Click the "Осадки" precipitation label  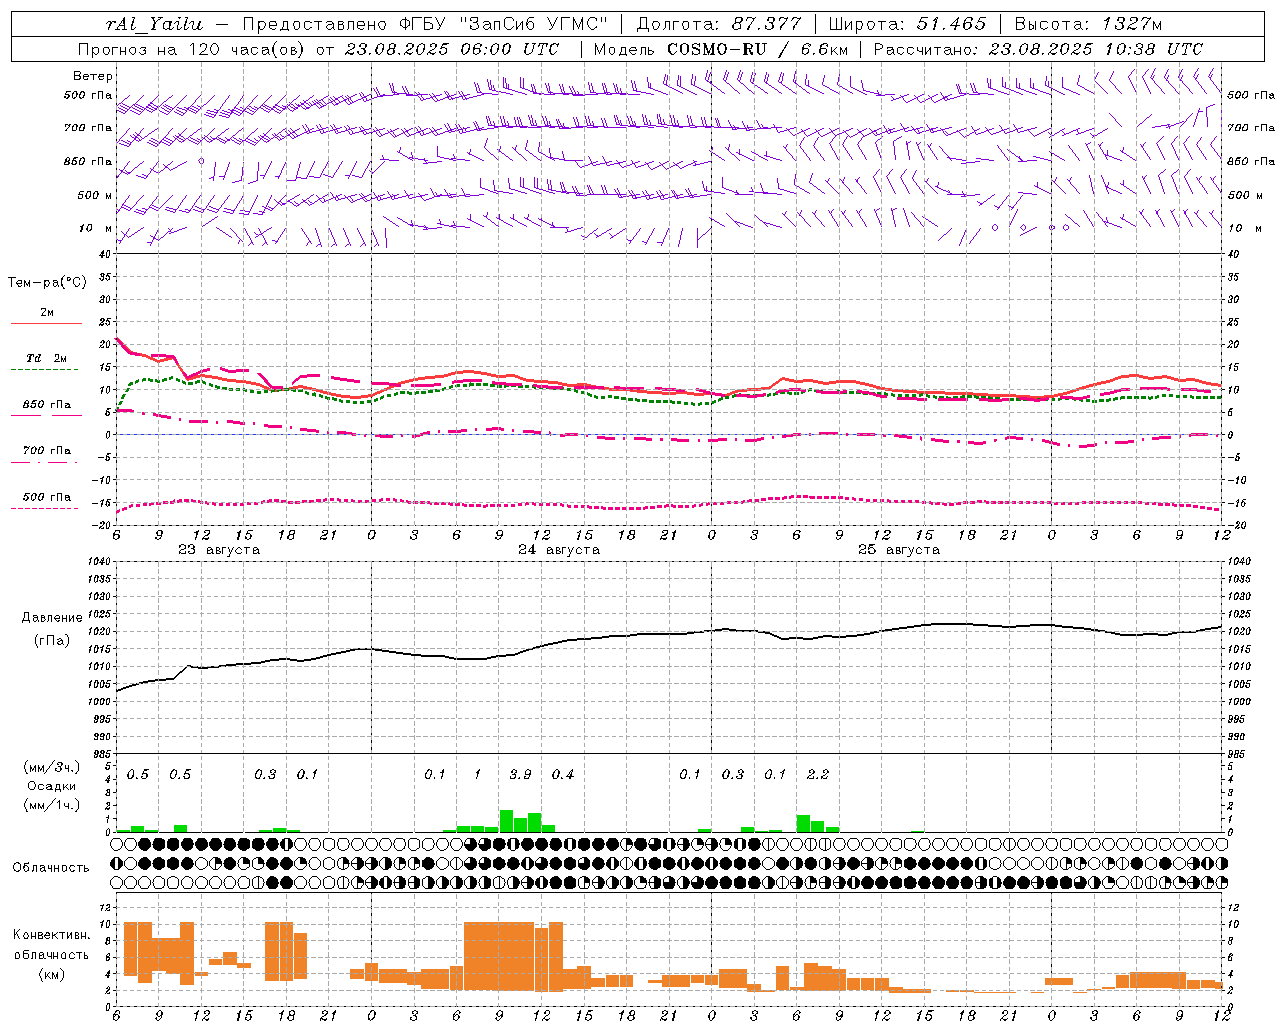pyautogui.click(x=52, y=786)
